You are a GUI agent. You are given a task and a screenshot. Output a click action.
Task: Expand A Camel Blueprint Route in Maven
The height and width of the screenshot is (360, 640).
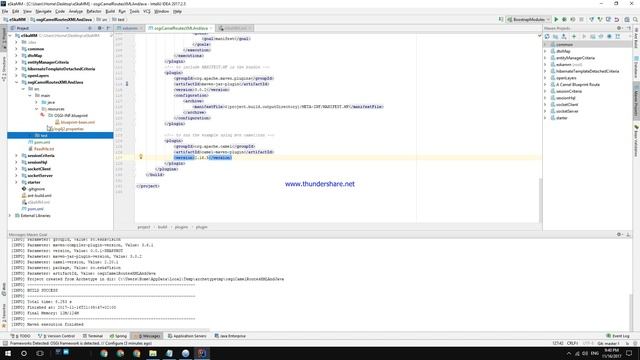pos(545,84)
